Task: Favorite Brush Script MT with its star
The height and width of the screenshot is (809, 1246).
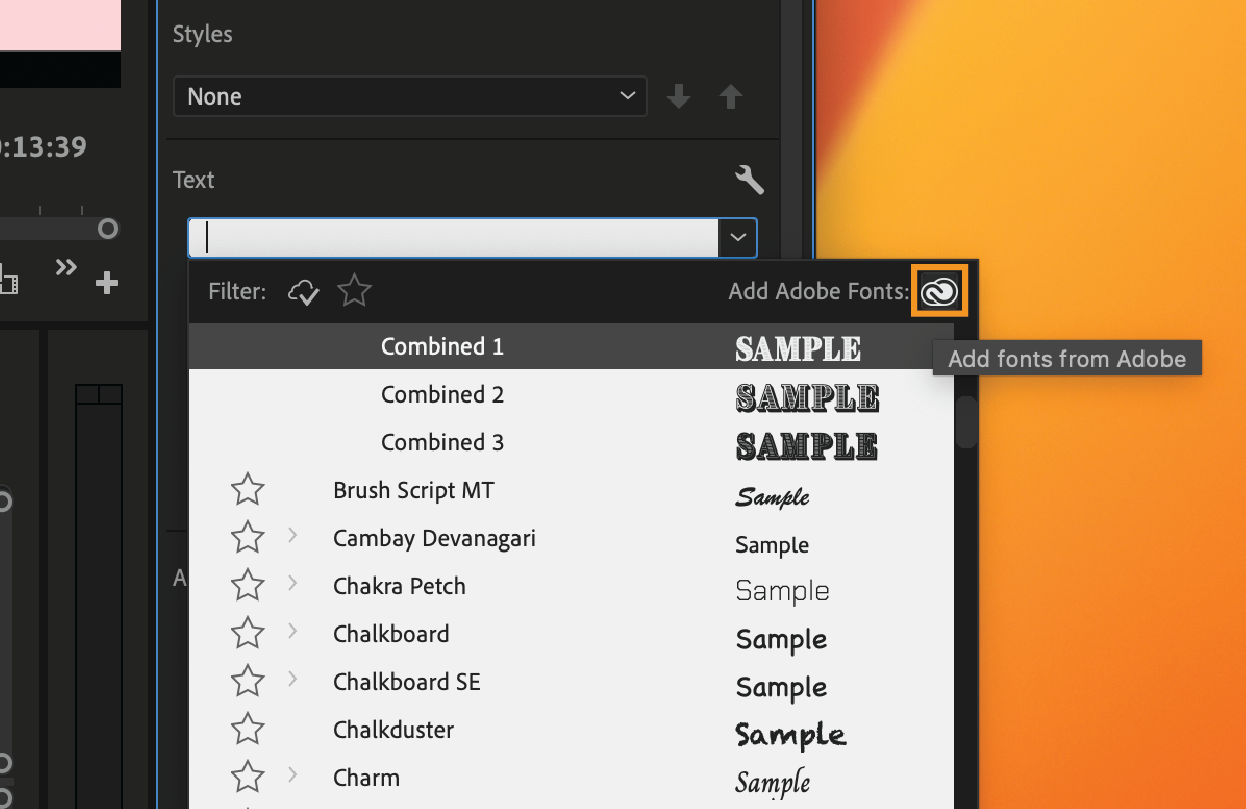Action: pyautogui.click(x=247, y=489)
